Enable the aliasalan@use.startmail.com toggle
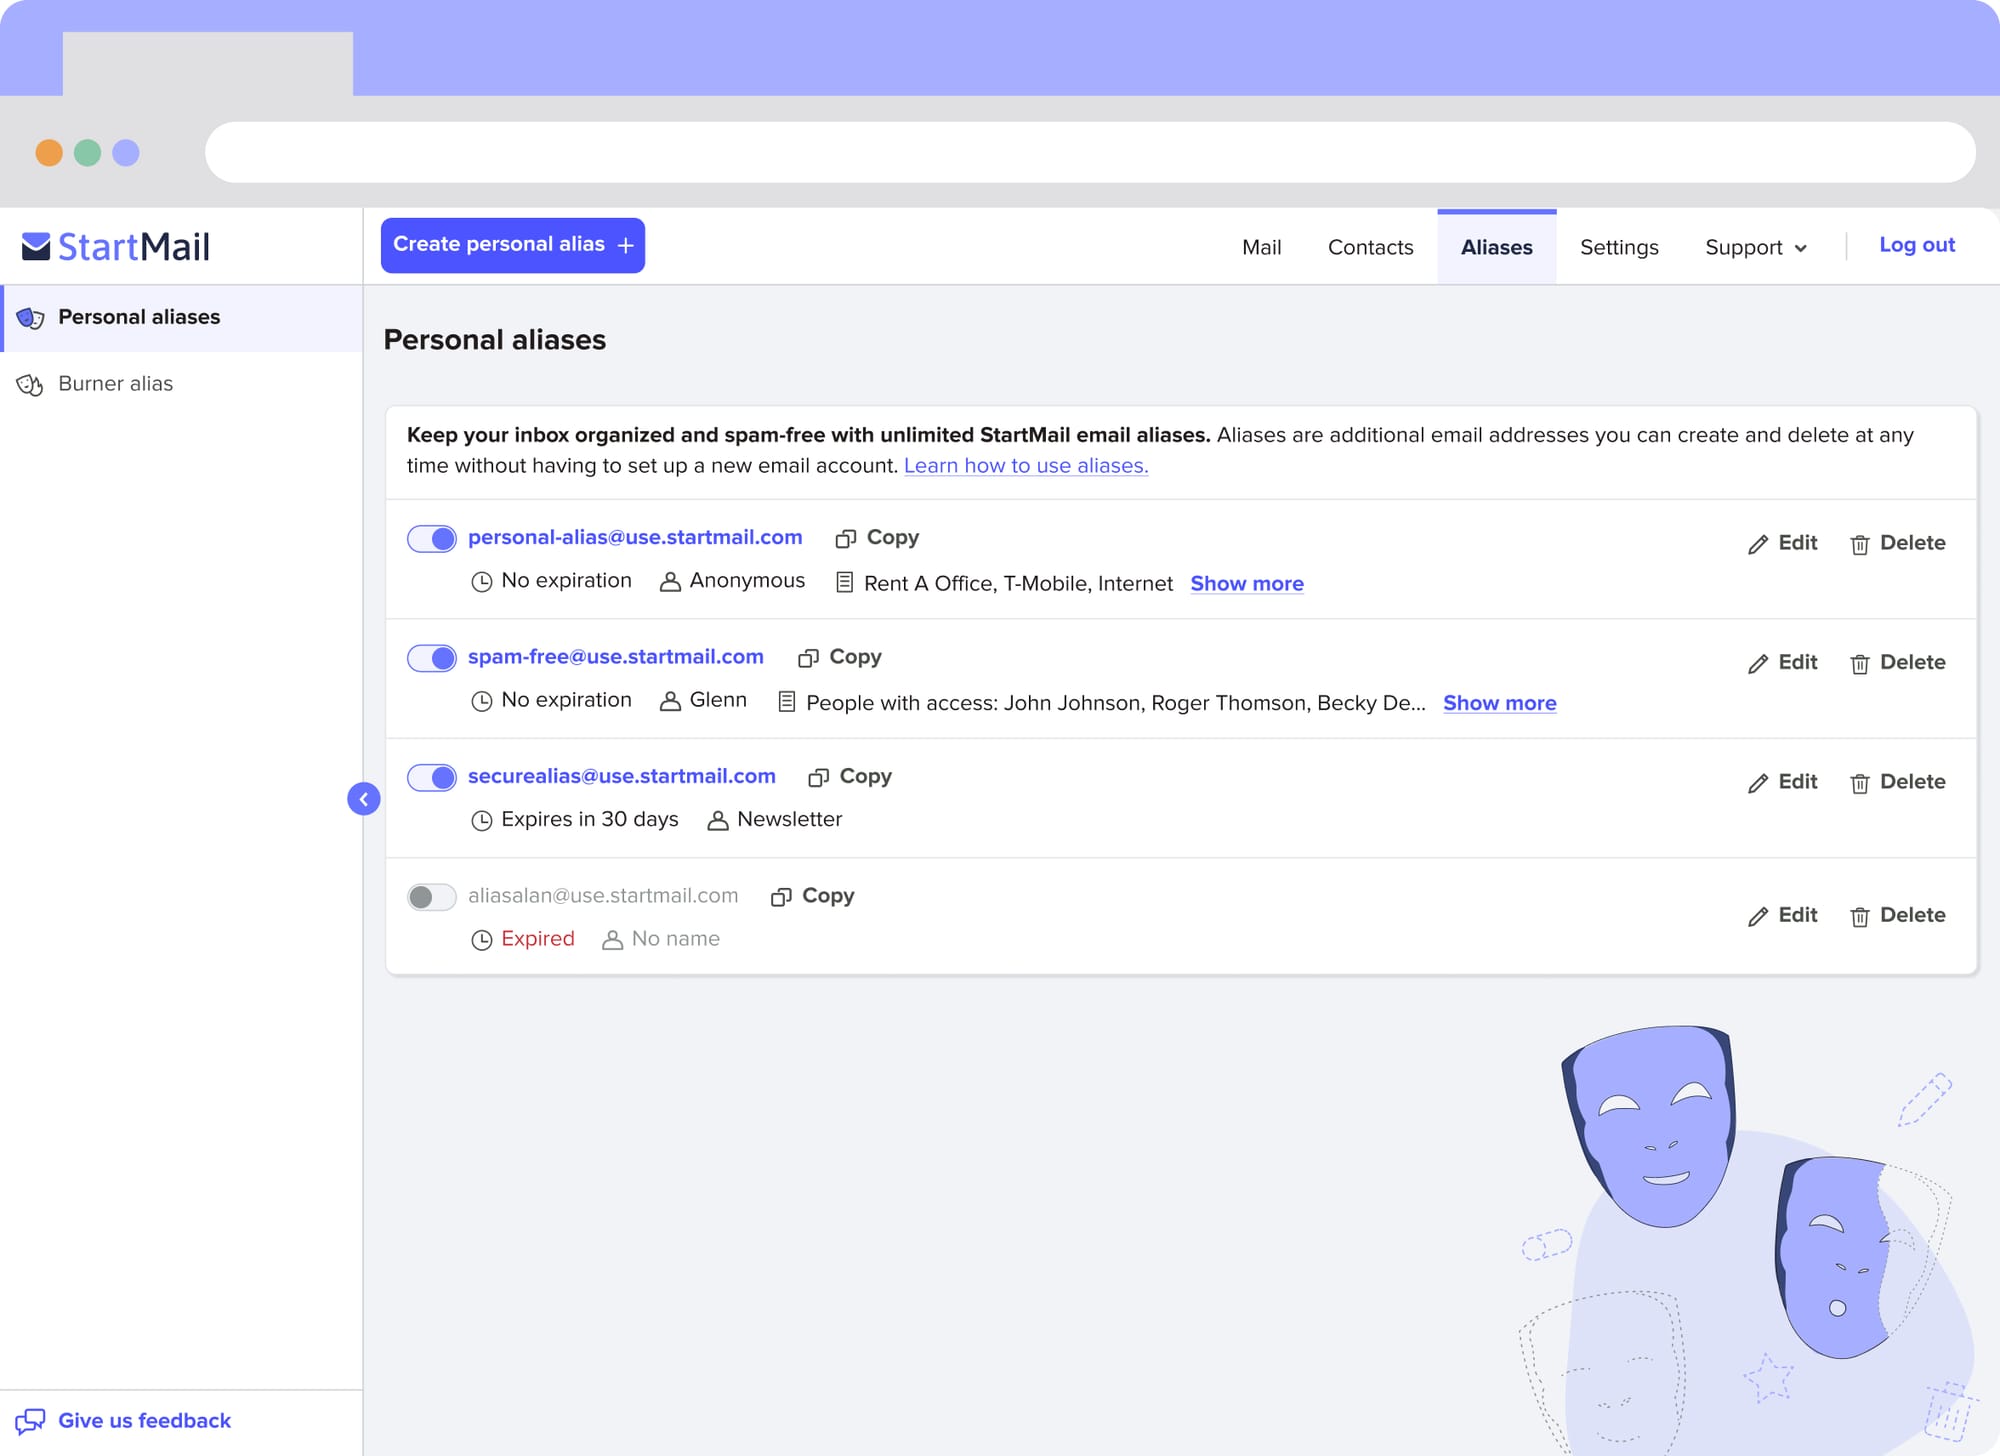2000x1456 pixels. coord(432,897)
